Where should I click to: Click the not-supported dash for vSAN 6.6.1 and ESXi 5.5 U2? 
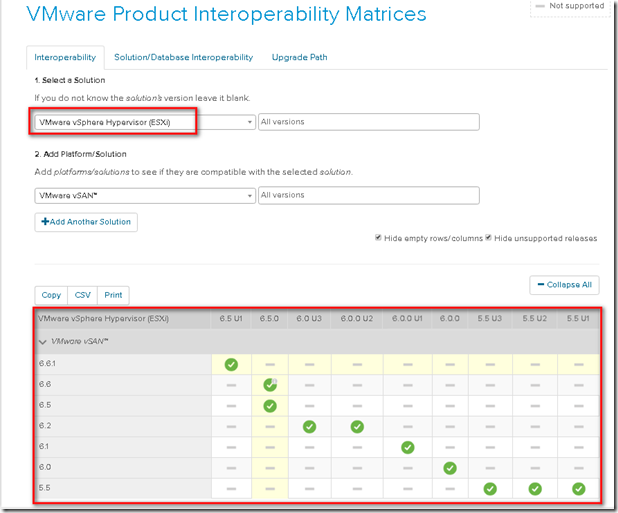coord(535,364)
